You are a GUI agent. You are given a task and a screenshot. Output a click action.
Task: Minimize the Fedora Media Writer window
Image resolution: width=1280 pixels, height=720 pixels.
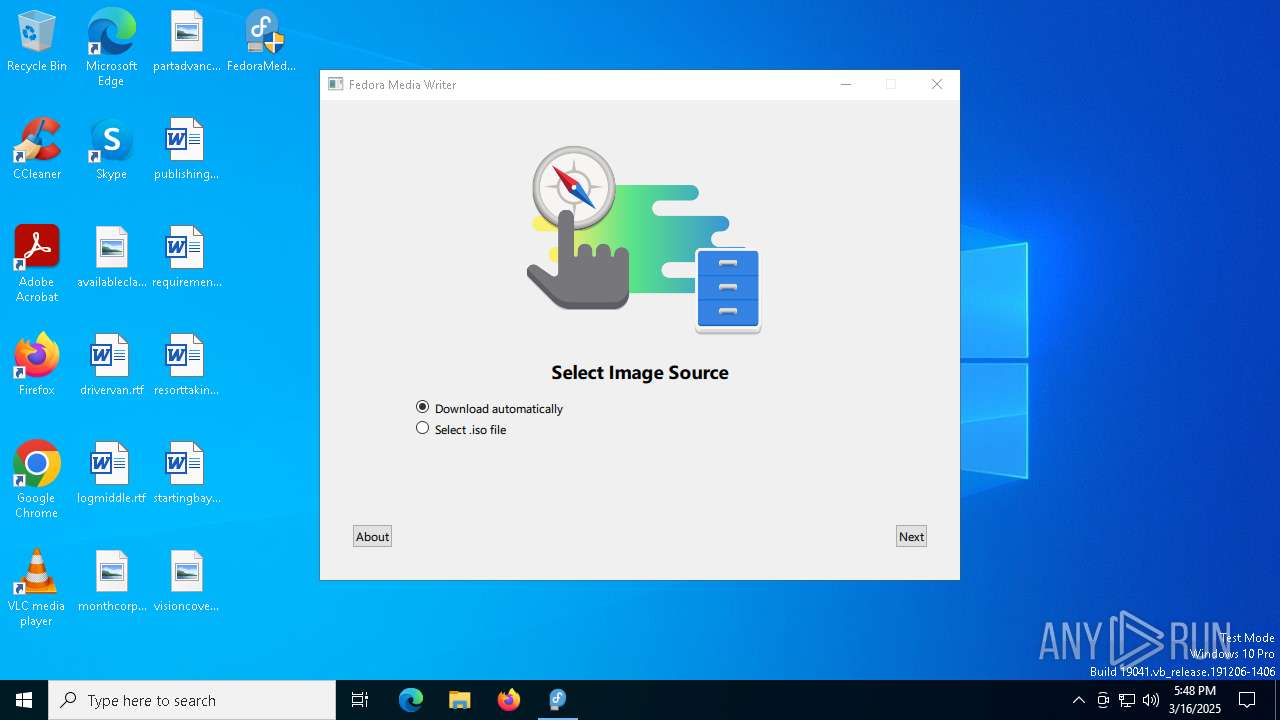pyautogui.click(x=846, y=84)
